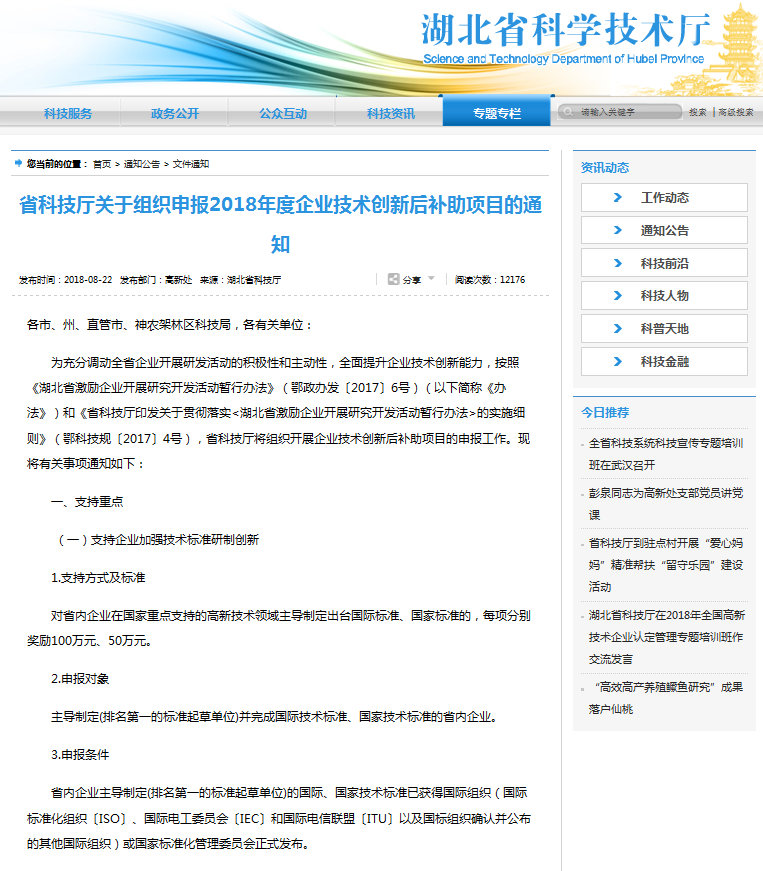Open 高级搜索 advanced search
This screenshot has height=871, width=763.
pos(736,112)
